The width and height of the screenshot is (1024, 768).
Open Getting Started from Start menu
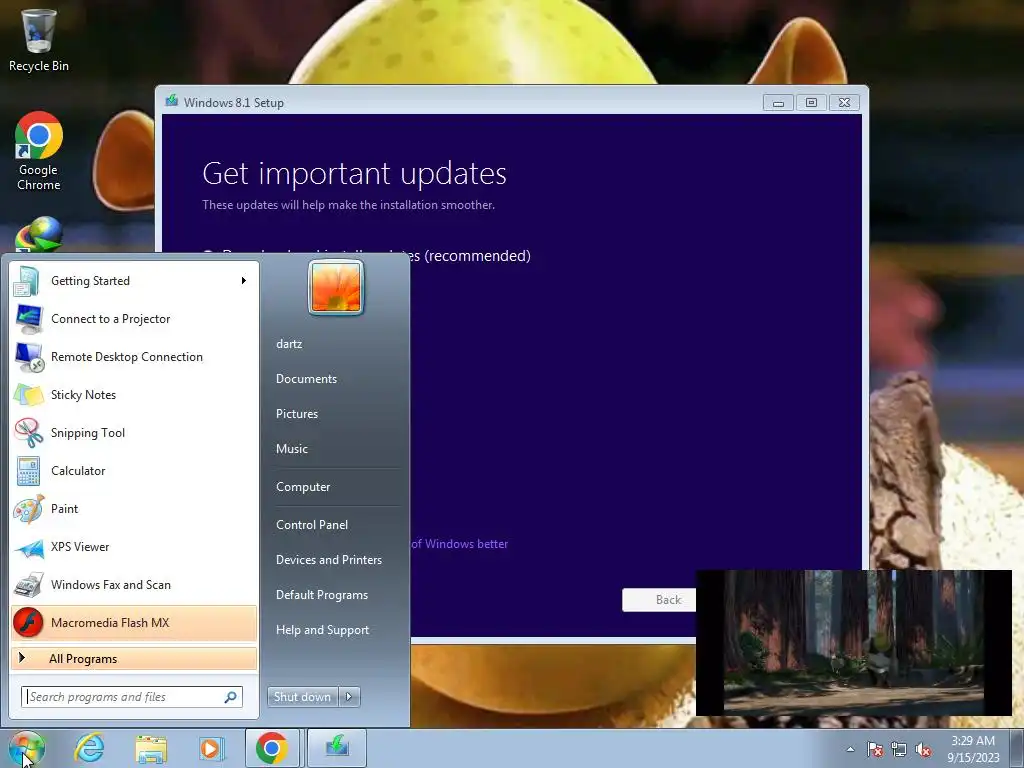(x=133, y=281)
